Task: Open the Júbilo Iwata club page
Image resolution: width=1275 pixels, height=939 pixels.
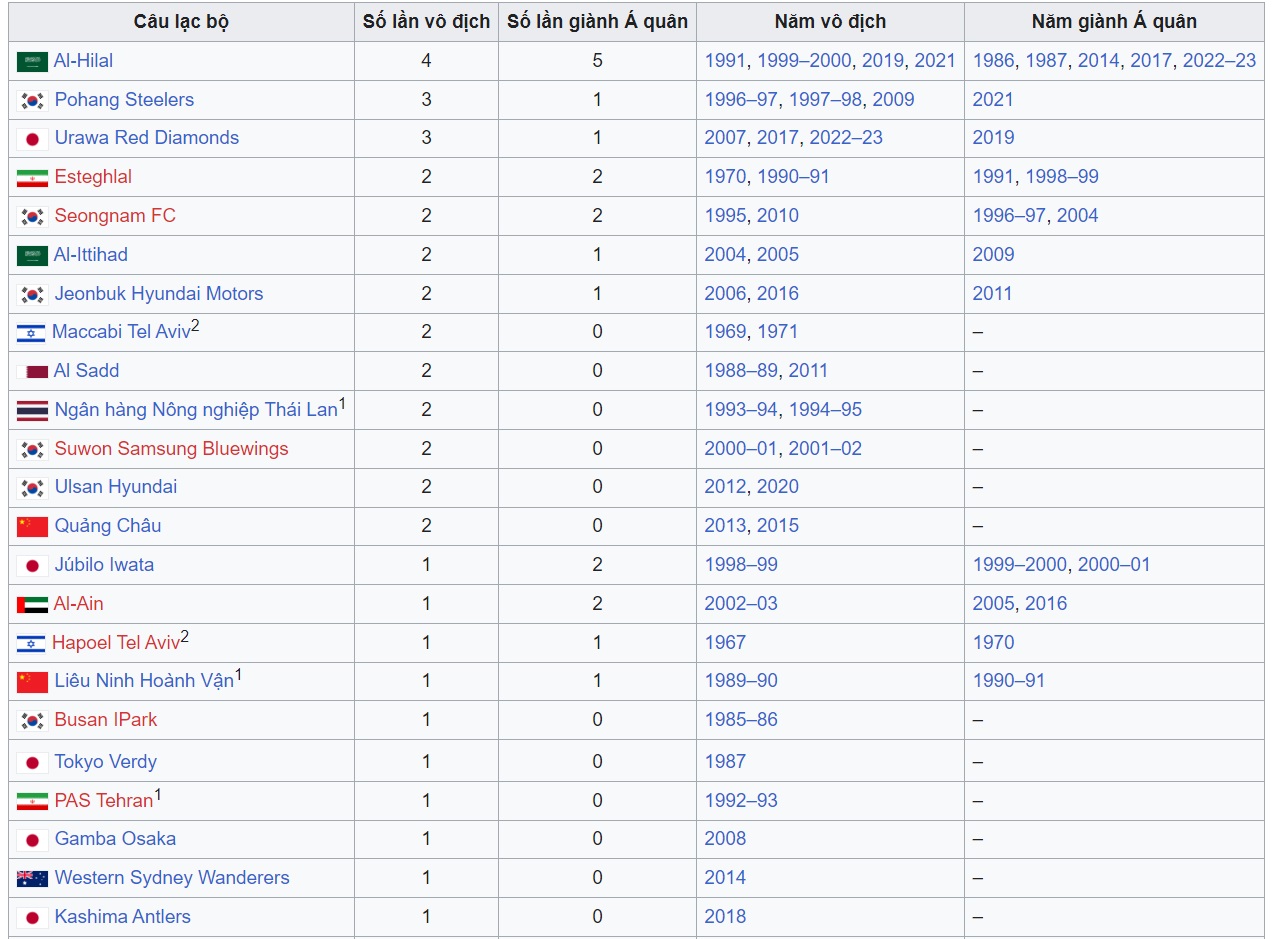Action: pos(104,565)
